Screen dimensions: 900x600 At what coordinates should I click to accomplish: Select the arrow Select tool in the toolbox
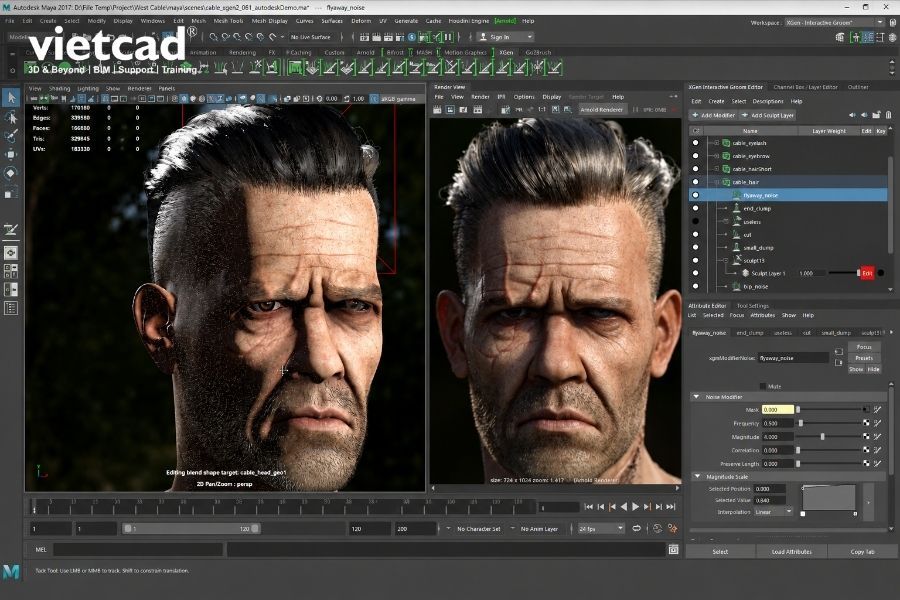(11, 98)
